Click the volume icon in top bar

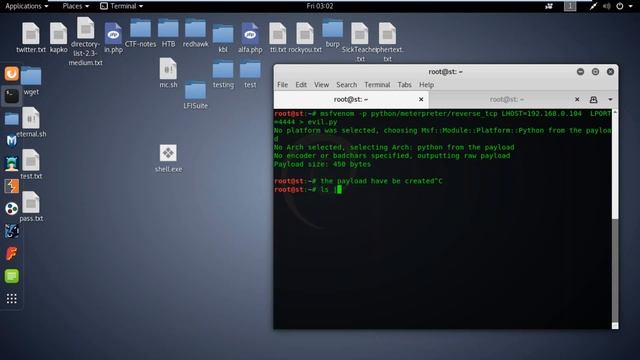607,6
